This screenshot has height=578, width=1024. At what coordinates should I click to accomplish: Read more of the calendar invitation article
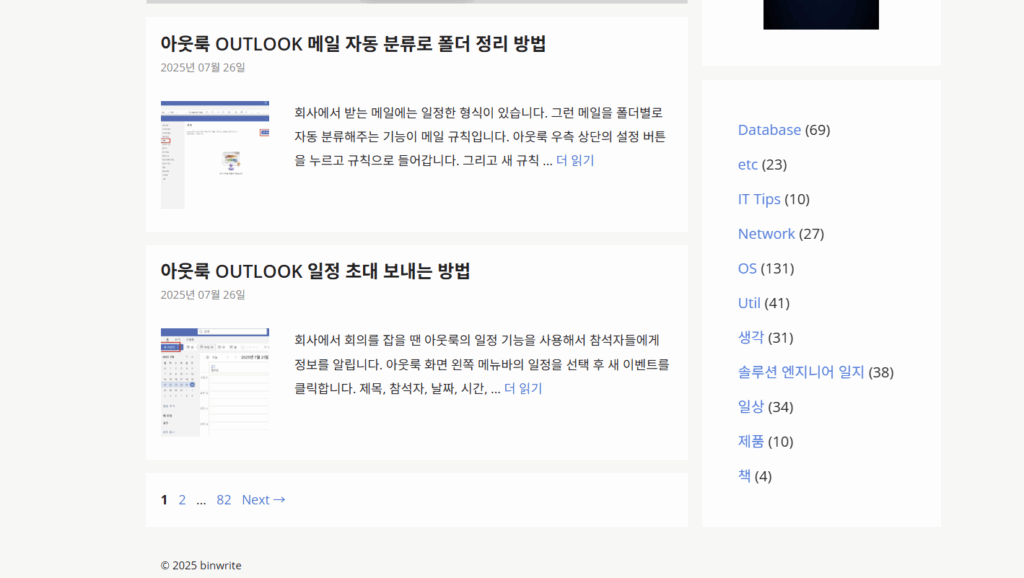pos(521,387)
